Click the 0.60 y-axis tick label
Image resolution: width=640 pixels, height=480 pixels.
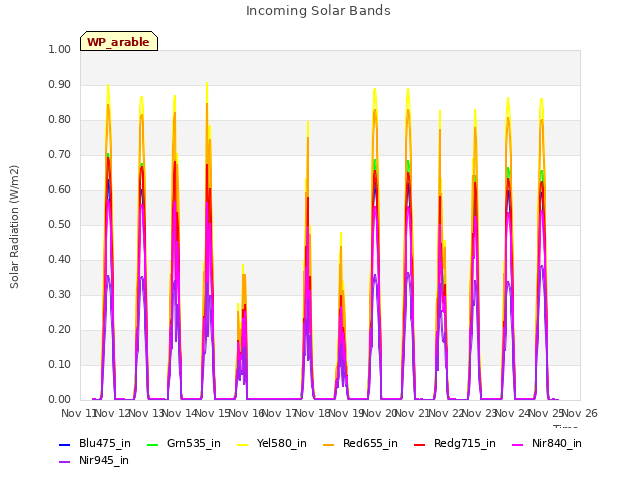tap(60, 190)
